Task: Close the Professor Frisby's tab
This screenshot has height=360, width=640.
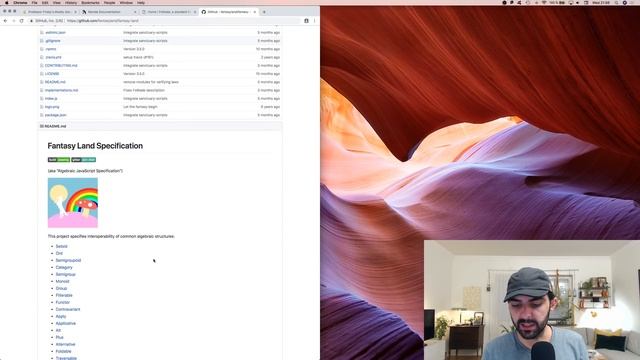Action: pyautogui.click(x=76, y=12)
